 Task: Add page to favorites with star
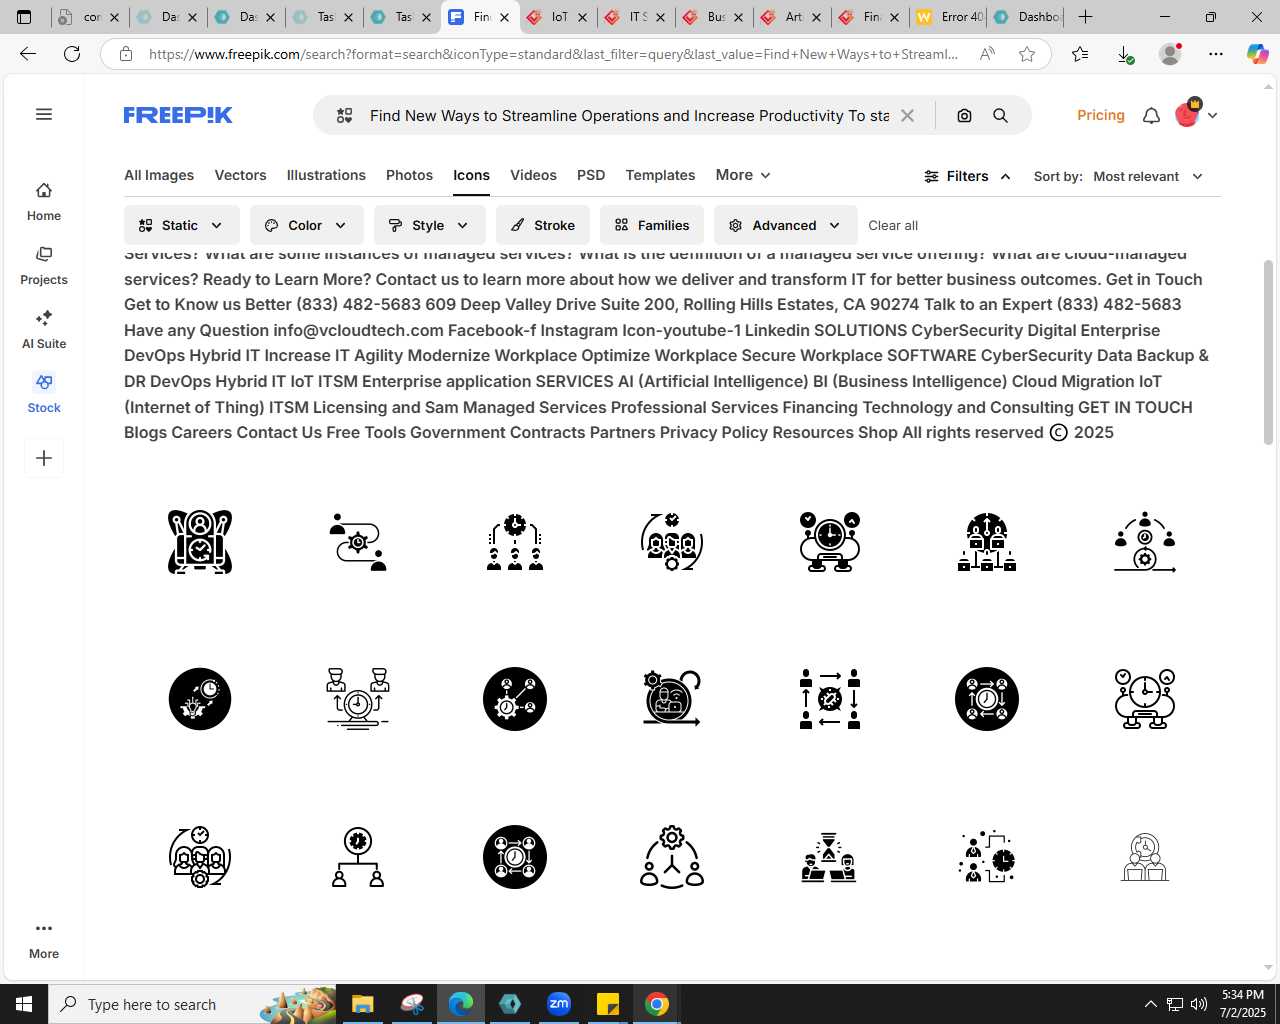1027,54
